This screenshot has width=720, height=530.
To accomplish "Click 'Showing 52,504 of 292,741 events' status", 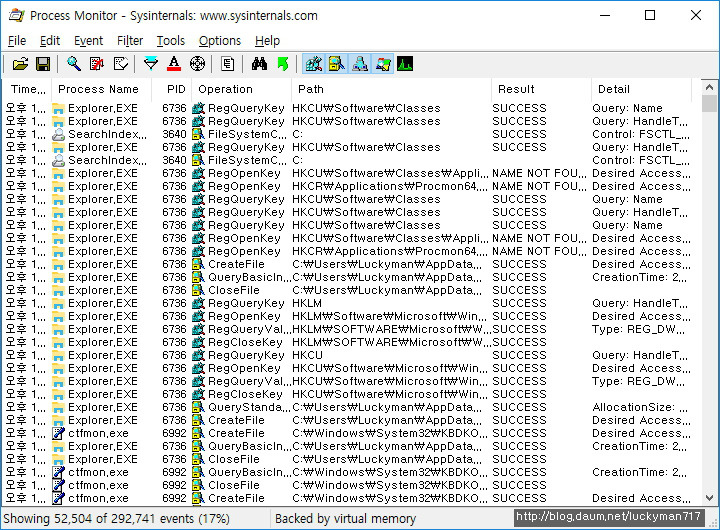I will tap(117, 519).
